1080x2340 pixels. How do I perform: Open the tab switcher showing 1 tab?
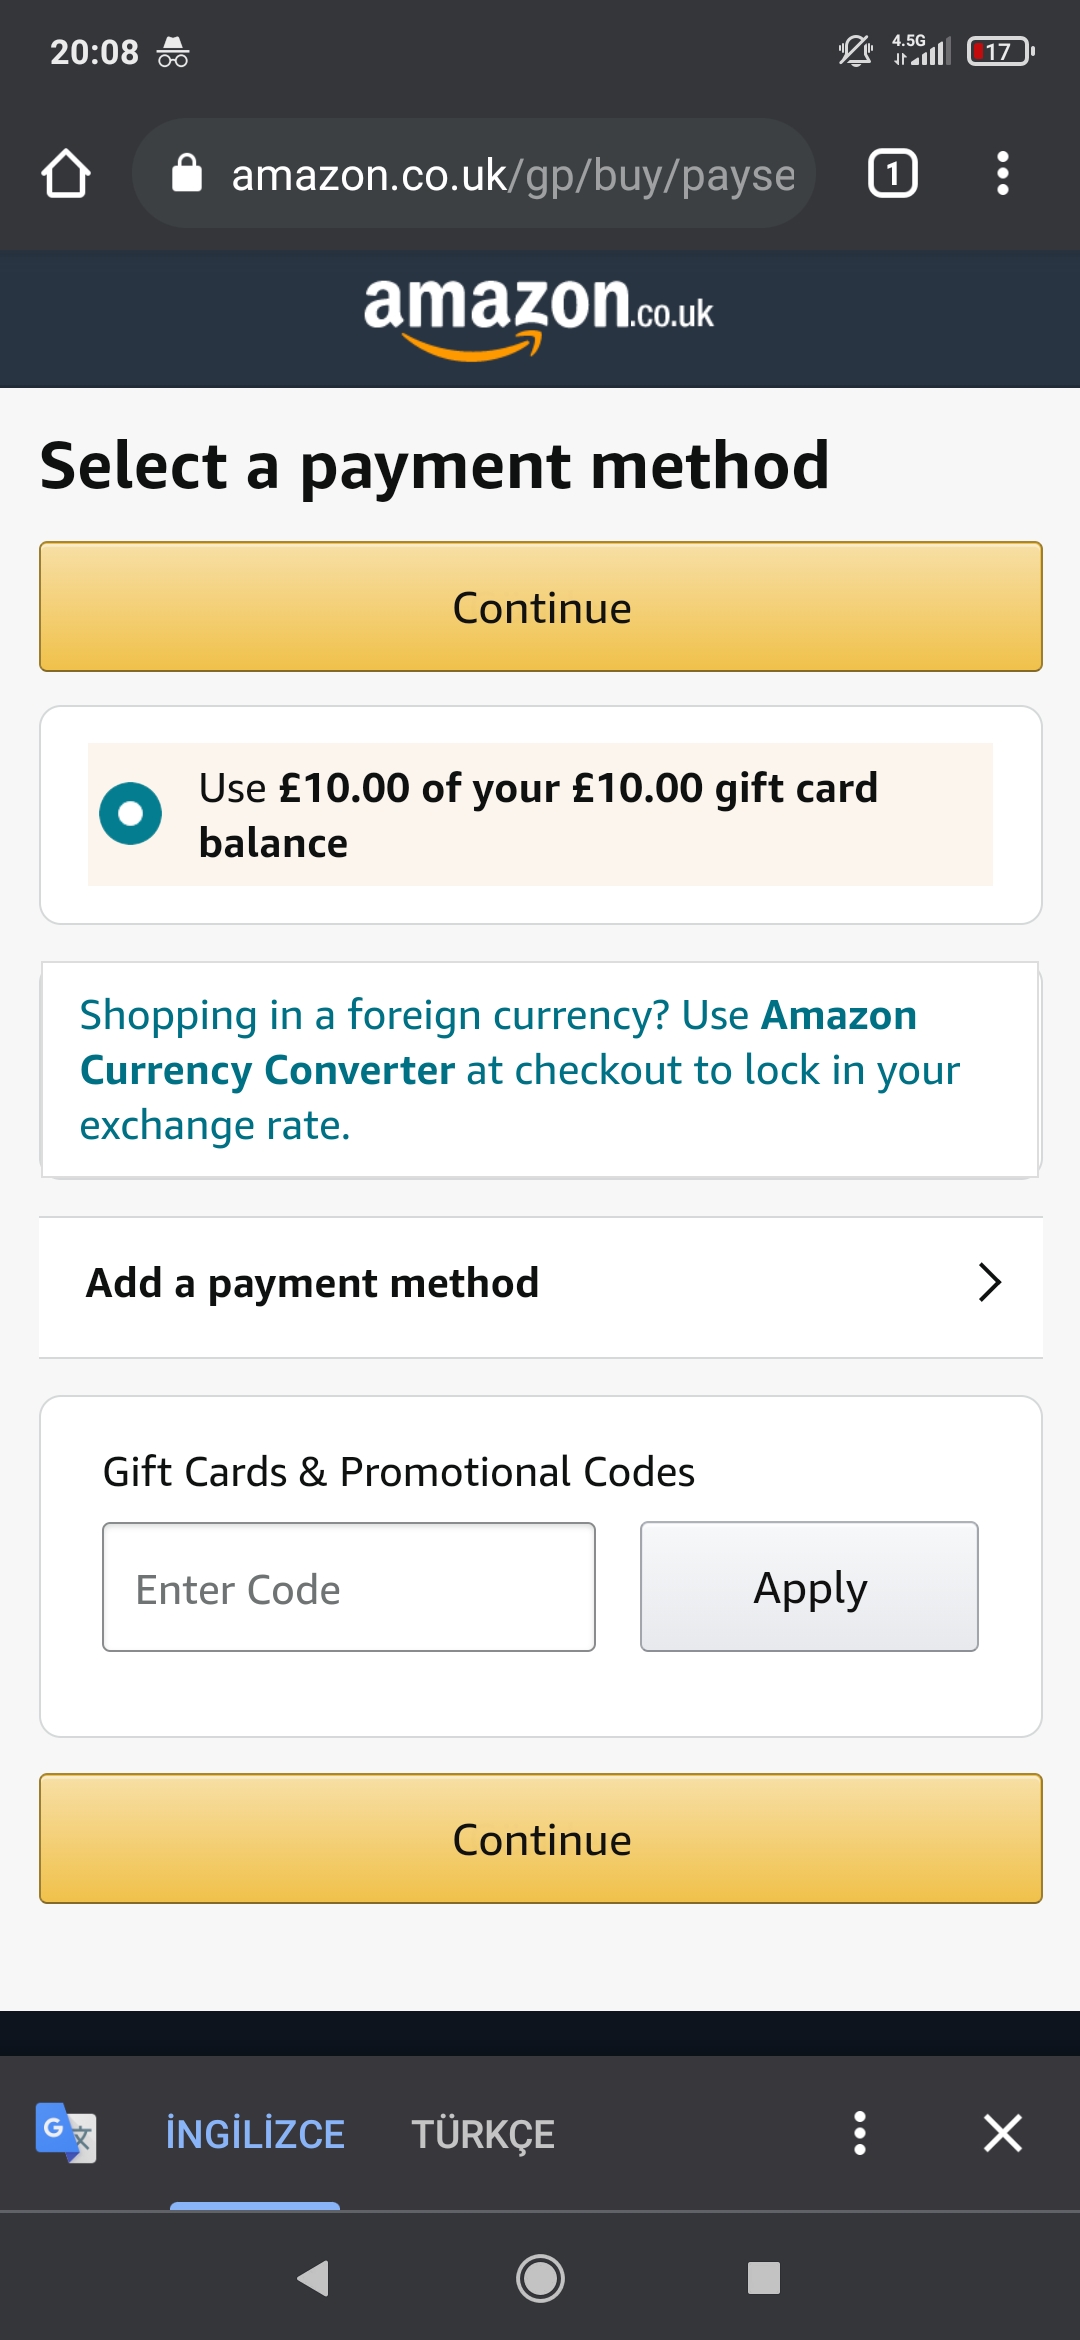[892, 174]
